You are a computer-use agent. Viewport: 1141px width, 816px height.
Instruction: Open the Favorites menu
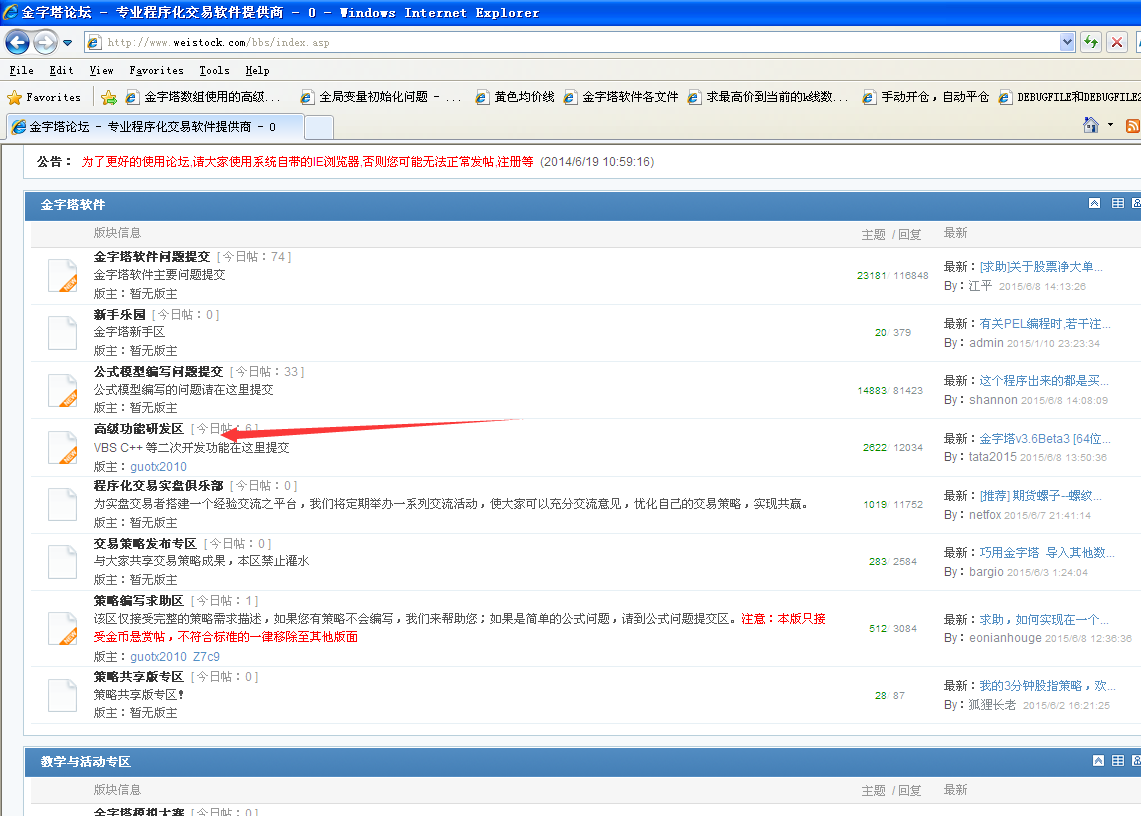[156, 71]
